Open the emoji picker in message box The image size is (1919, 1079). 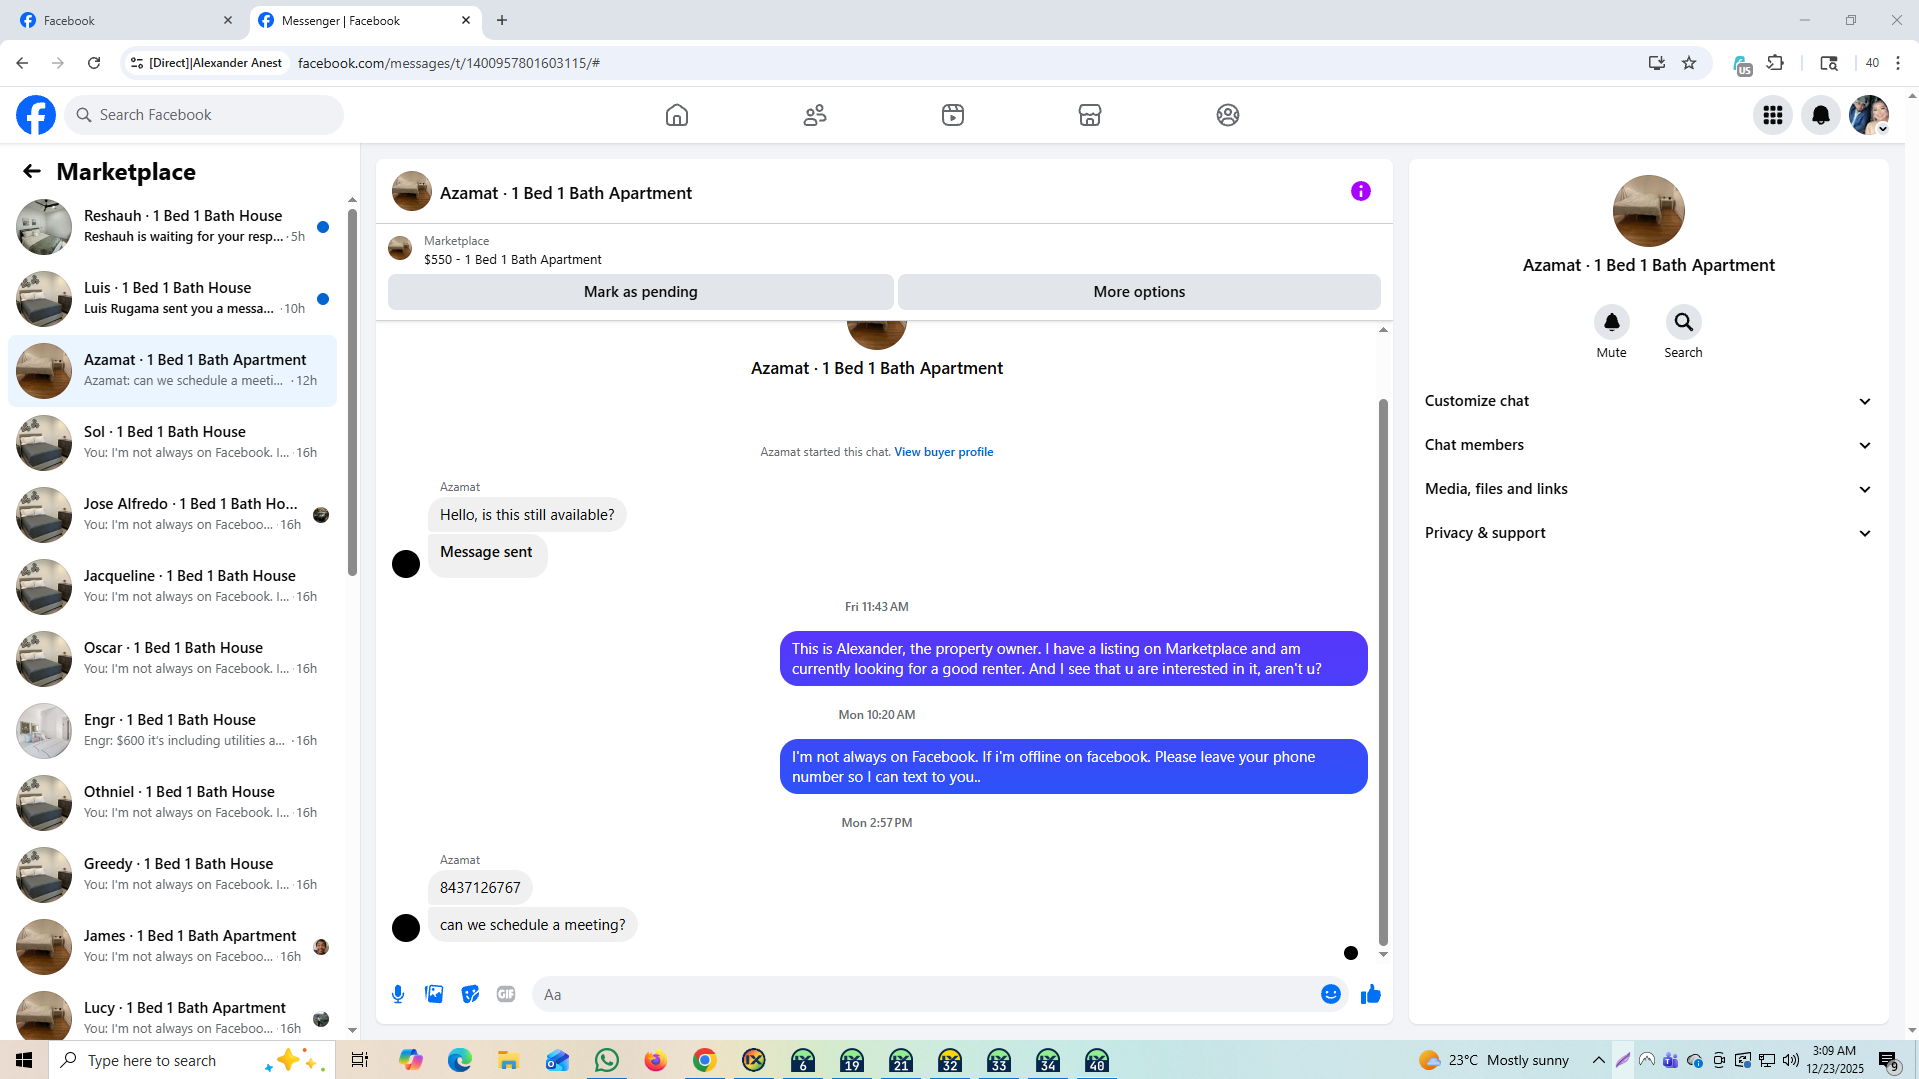[x=1331, y=994]
